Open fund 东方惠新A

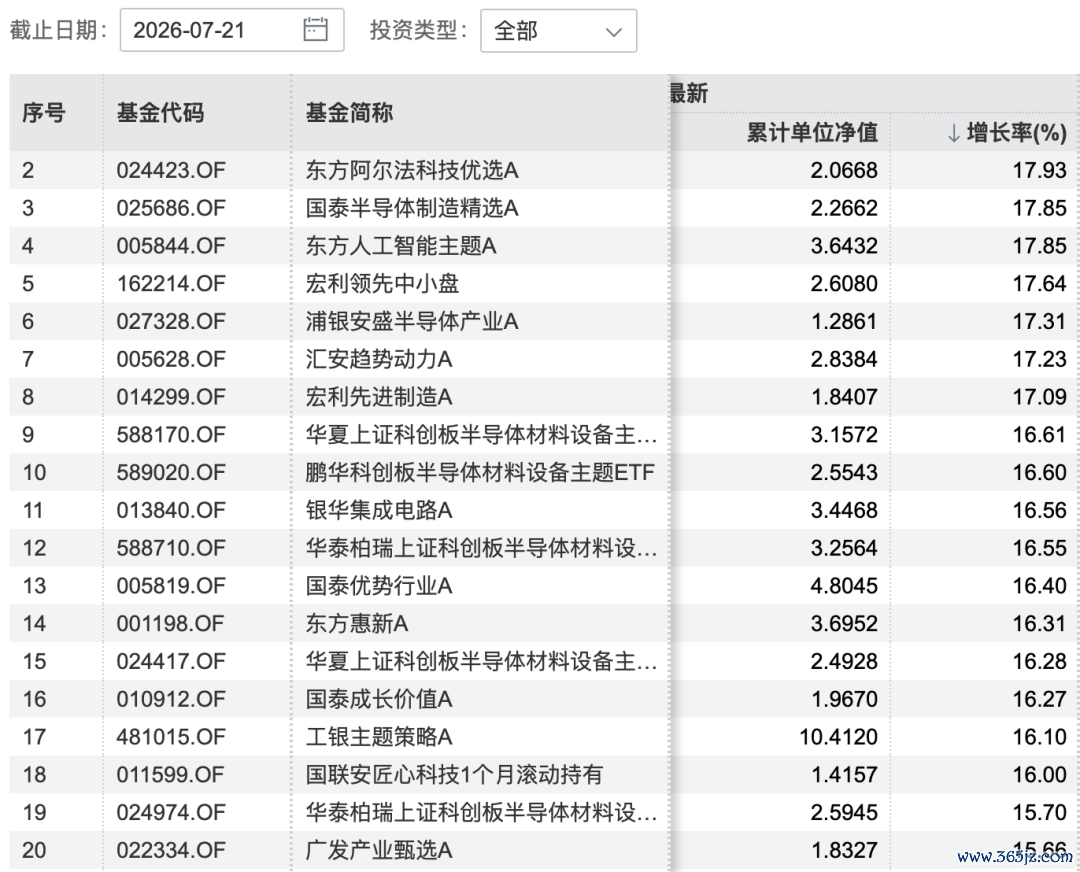click(x=357, y=625)
